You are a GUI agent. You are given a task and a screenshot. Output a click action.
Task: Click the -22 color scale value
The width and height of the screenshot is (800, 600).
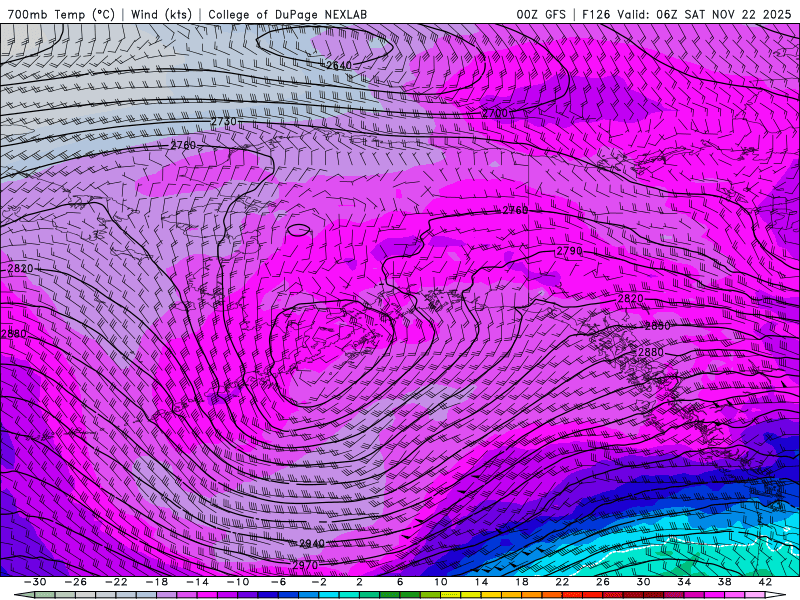tap(116, 582)
